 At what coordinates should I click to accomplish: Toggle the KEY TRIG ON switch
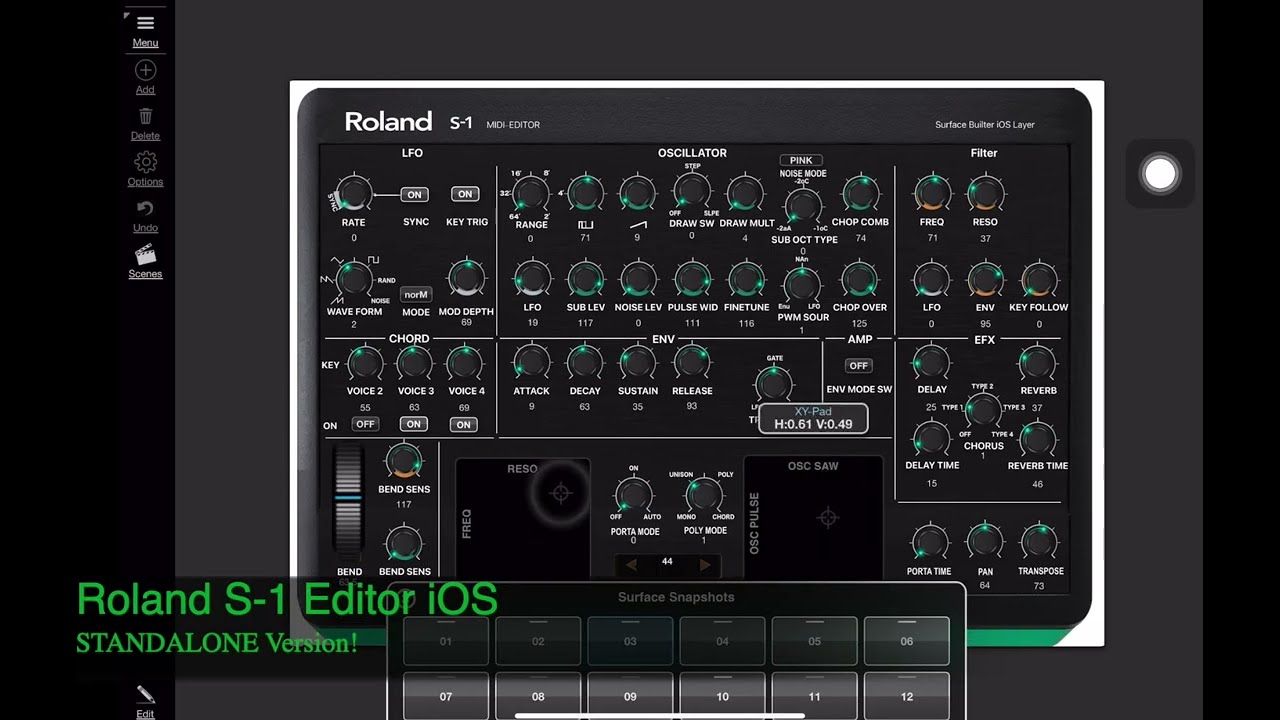(x=465, y=194)
